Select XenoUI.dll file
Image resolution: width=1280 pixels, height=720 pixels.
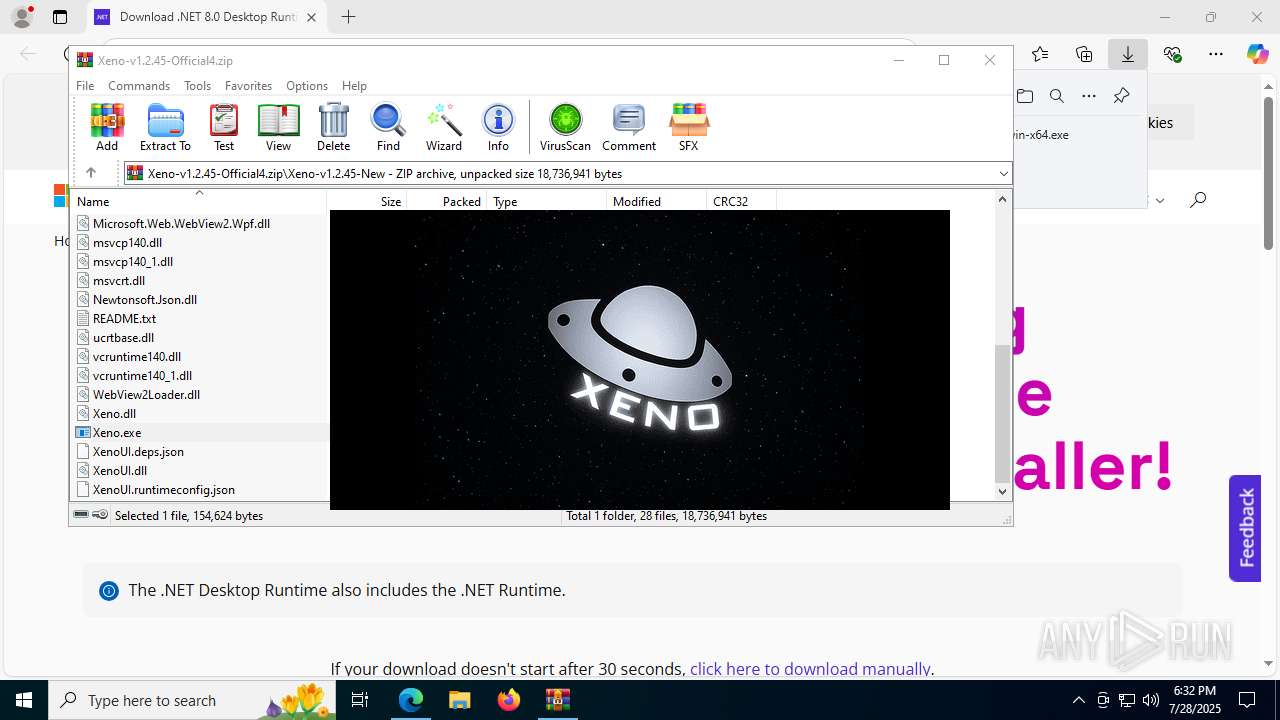[x=120, y=470]
